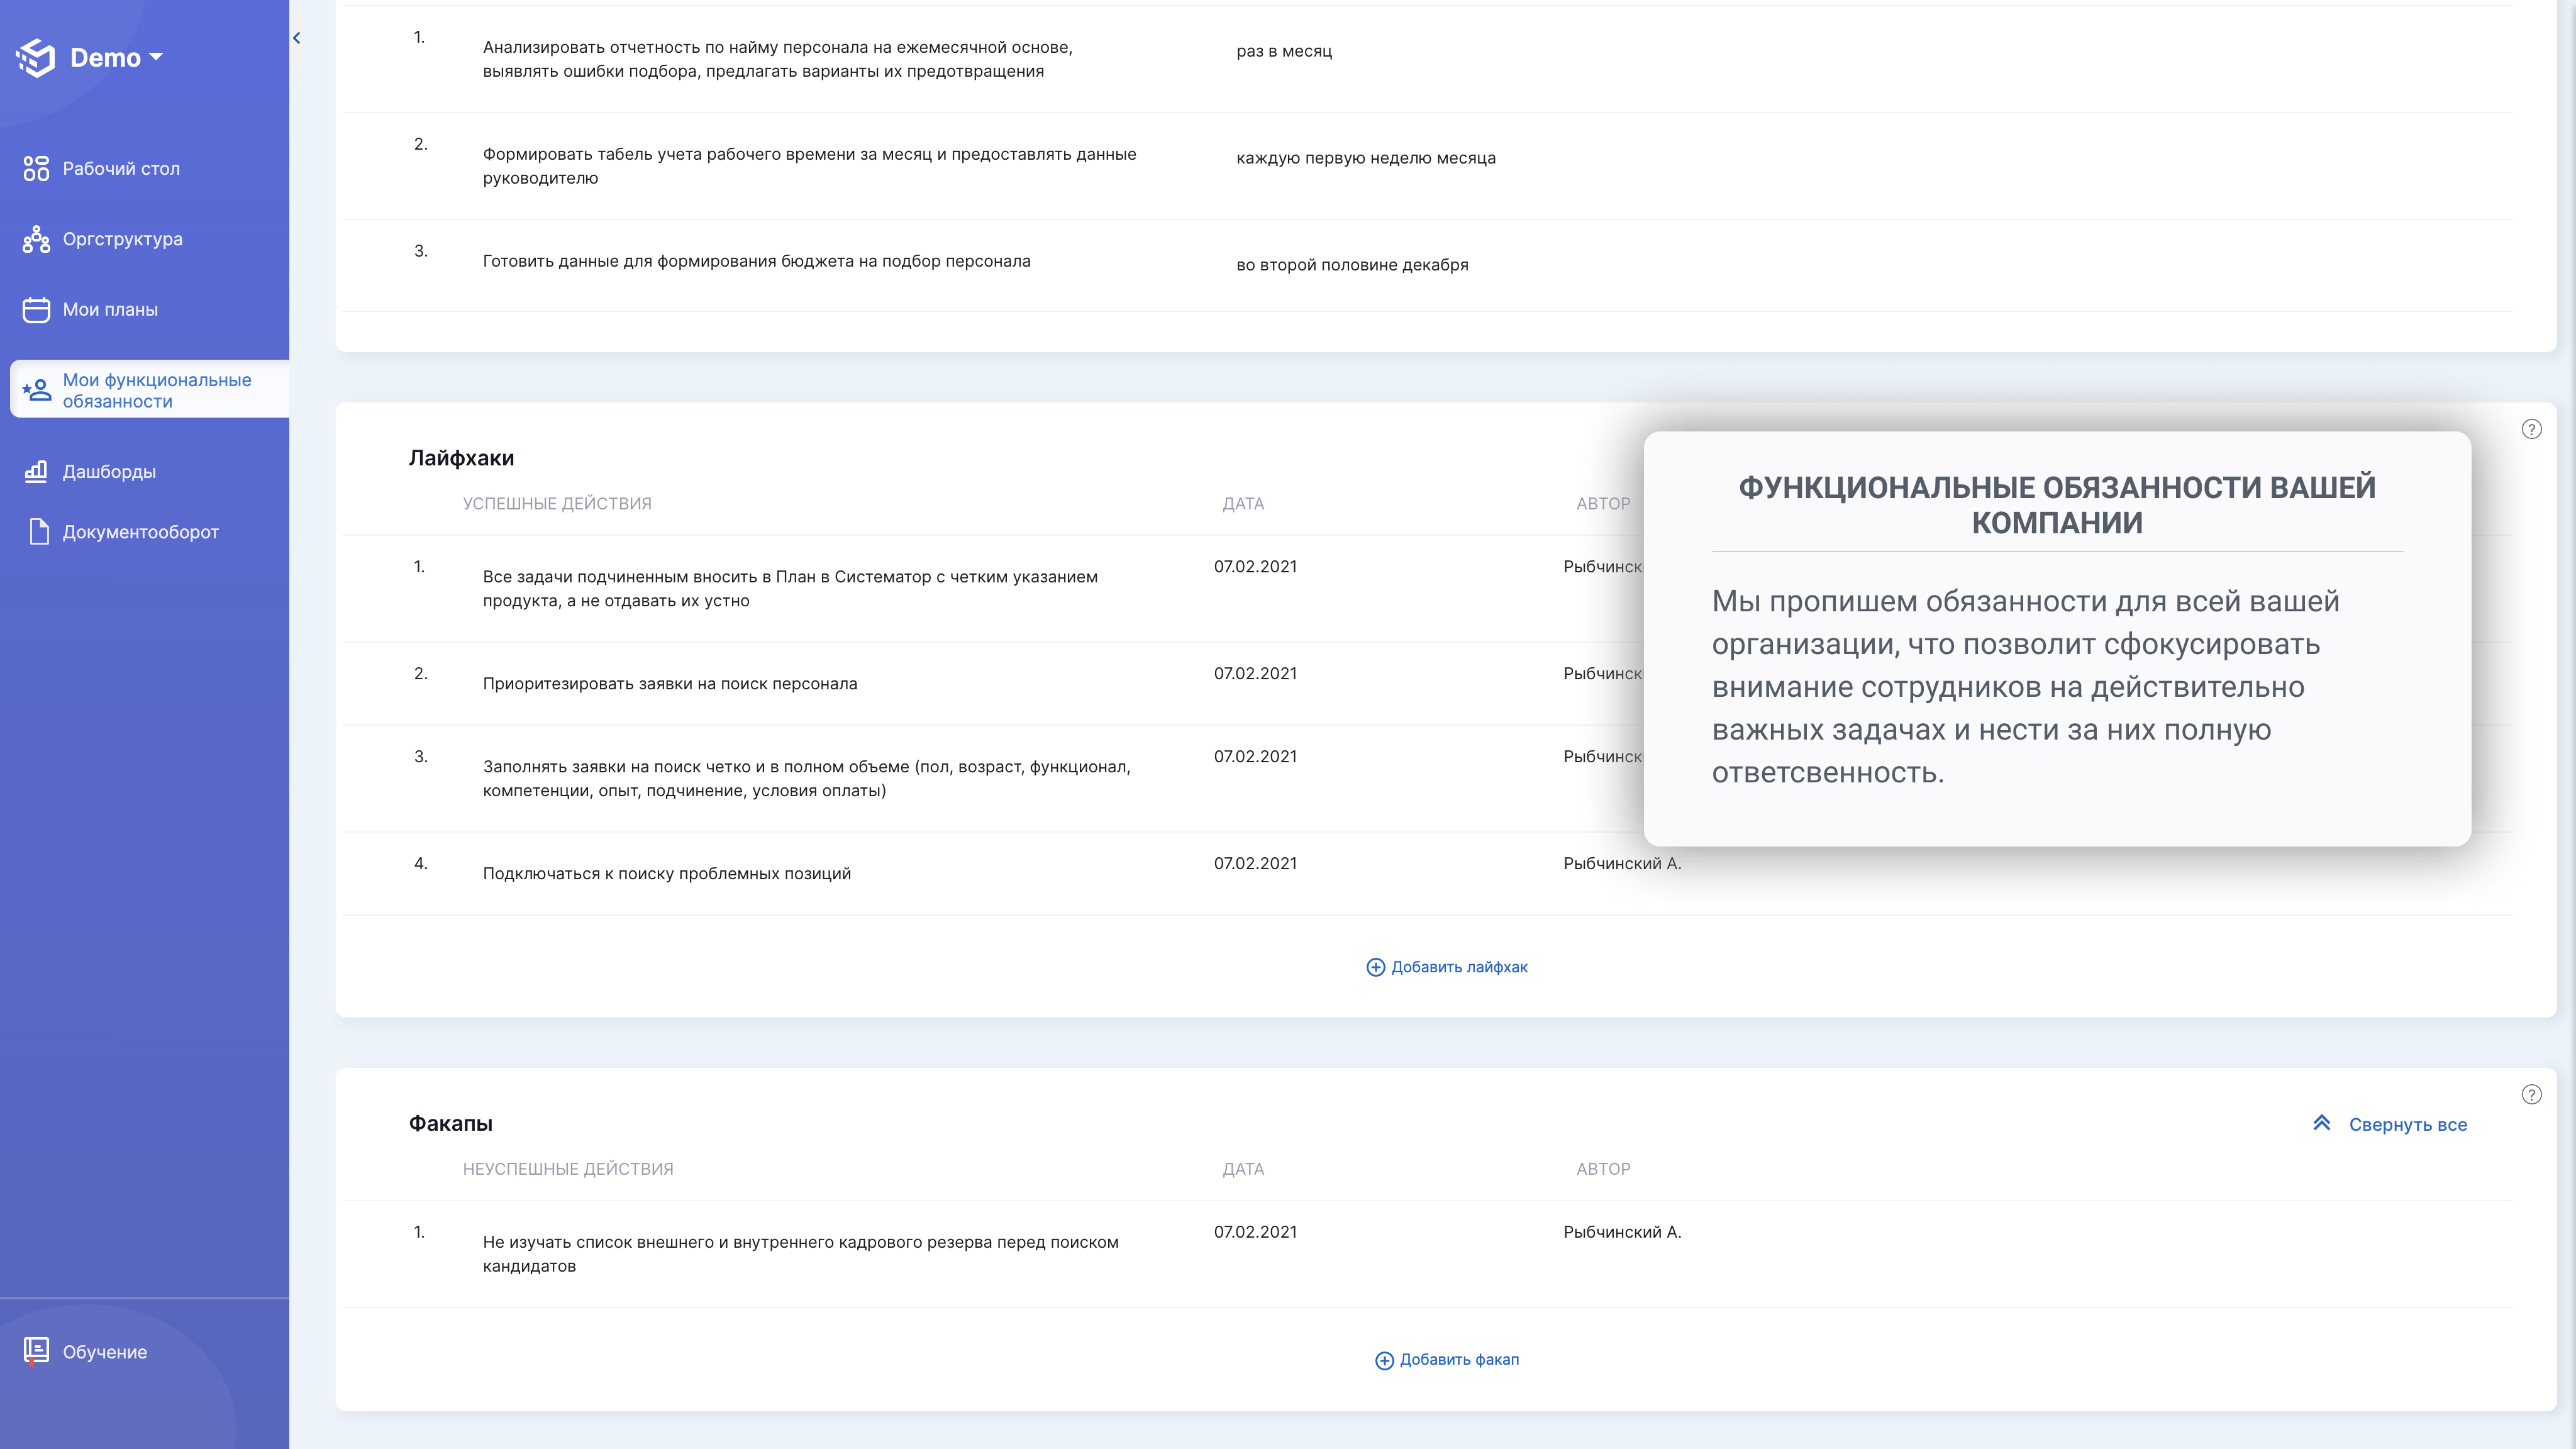
Task: Click the tooltip title ФУНКЦИОНАЛЬНЫЕ ОБЯЗАННОСТИ ВАШЕЙ КОМПАНИИ
Action: [x=2057, y=504]
